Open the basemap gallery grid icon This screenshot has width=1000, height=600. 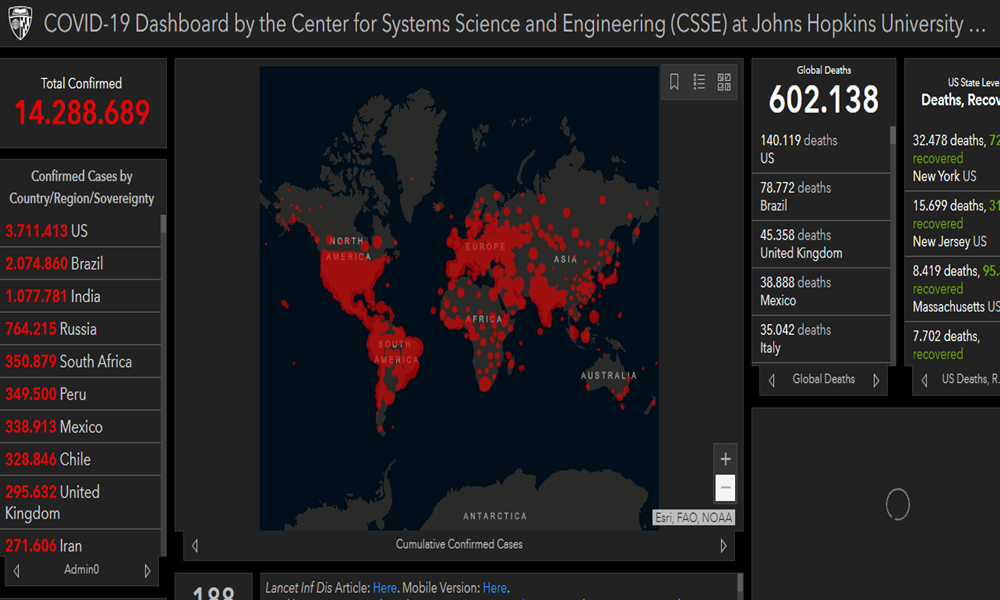[x=724, y=82]
